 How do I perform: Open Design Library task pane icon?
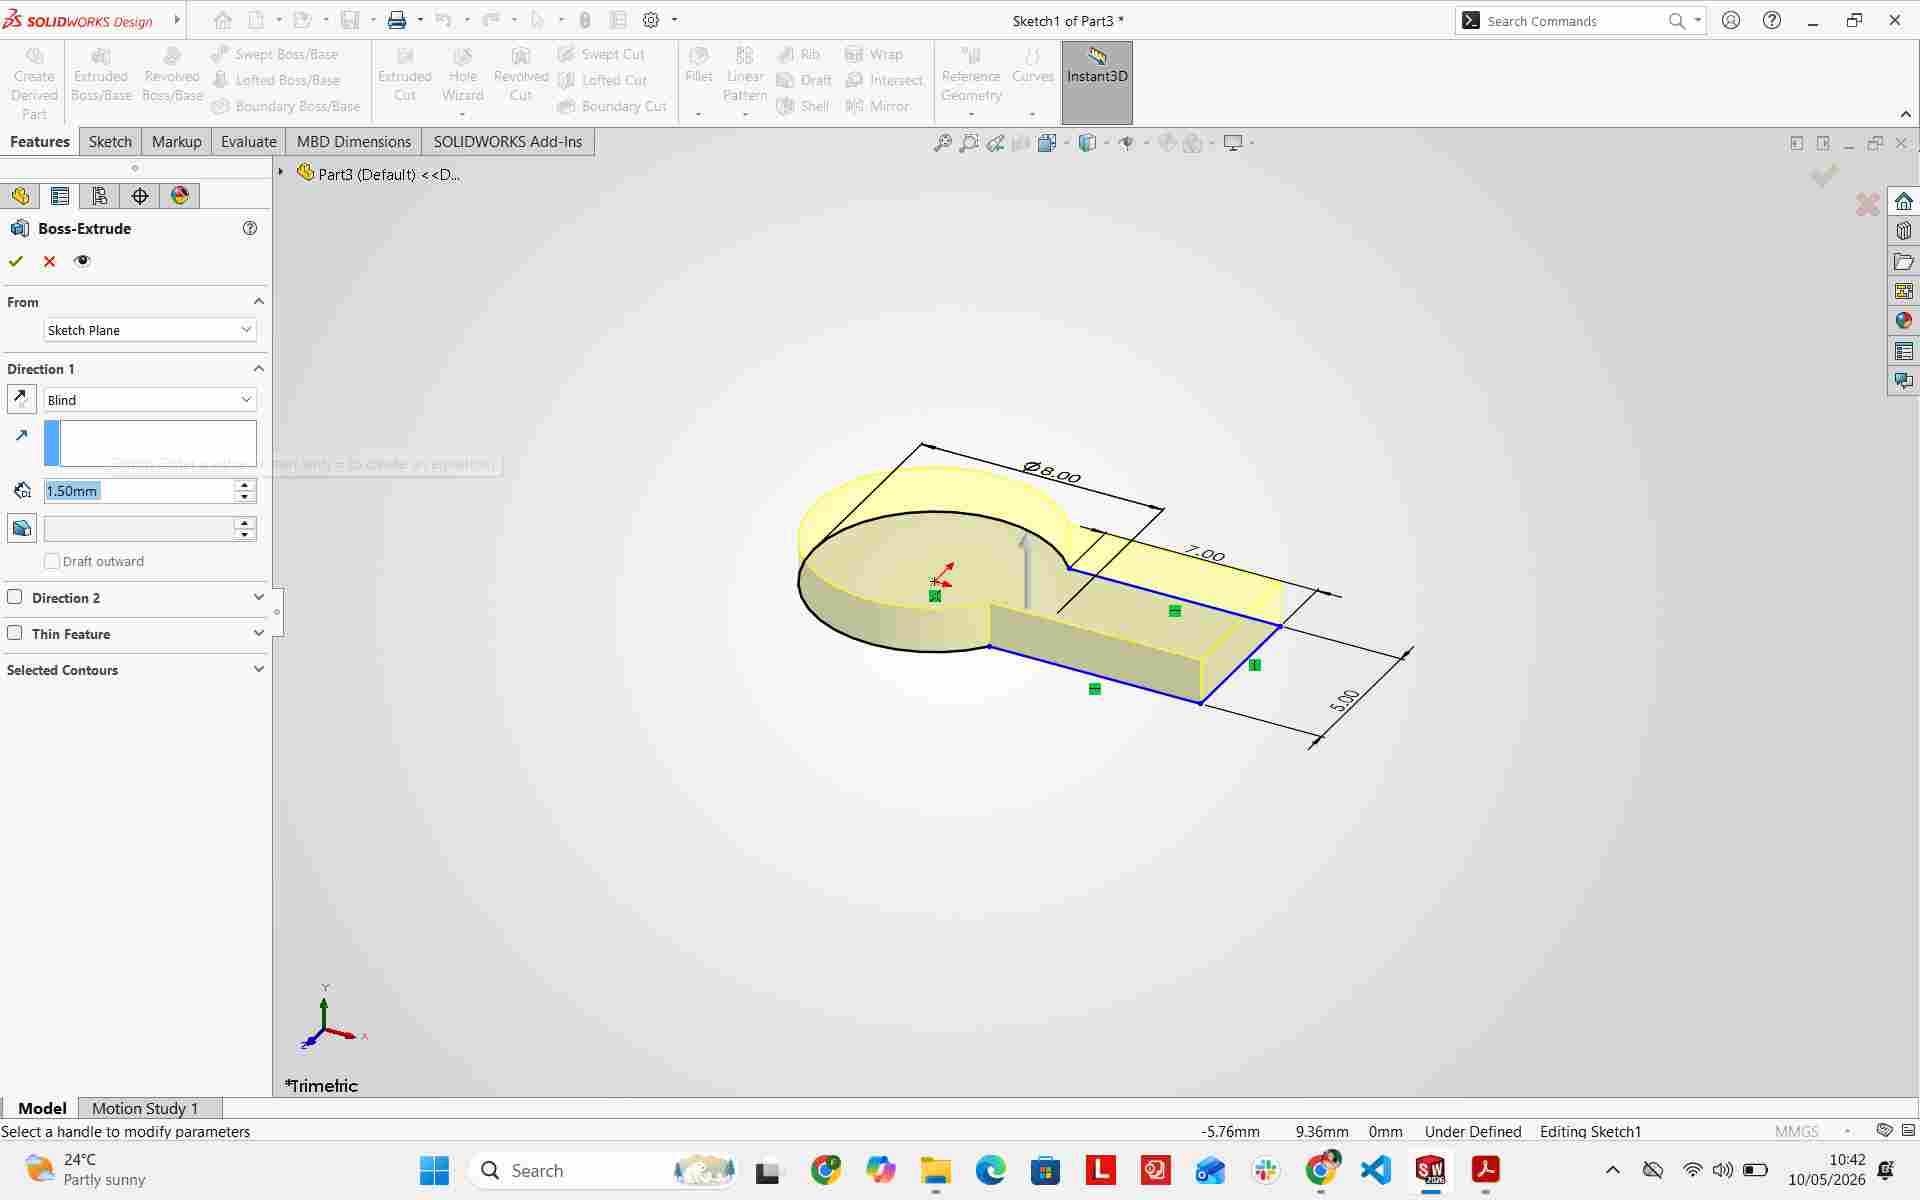(x=1903, y=231)
